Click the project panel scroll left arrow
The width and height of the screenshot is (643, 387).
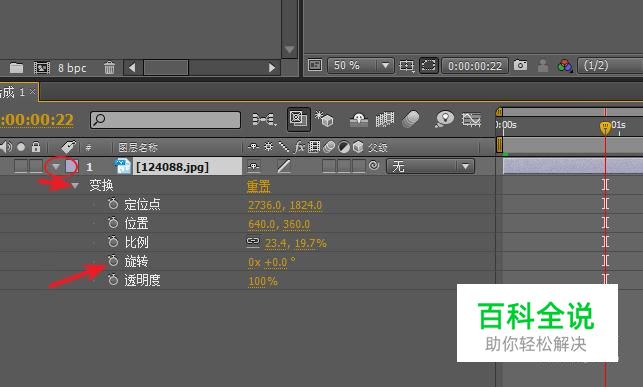click(x=132, y=67)
